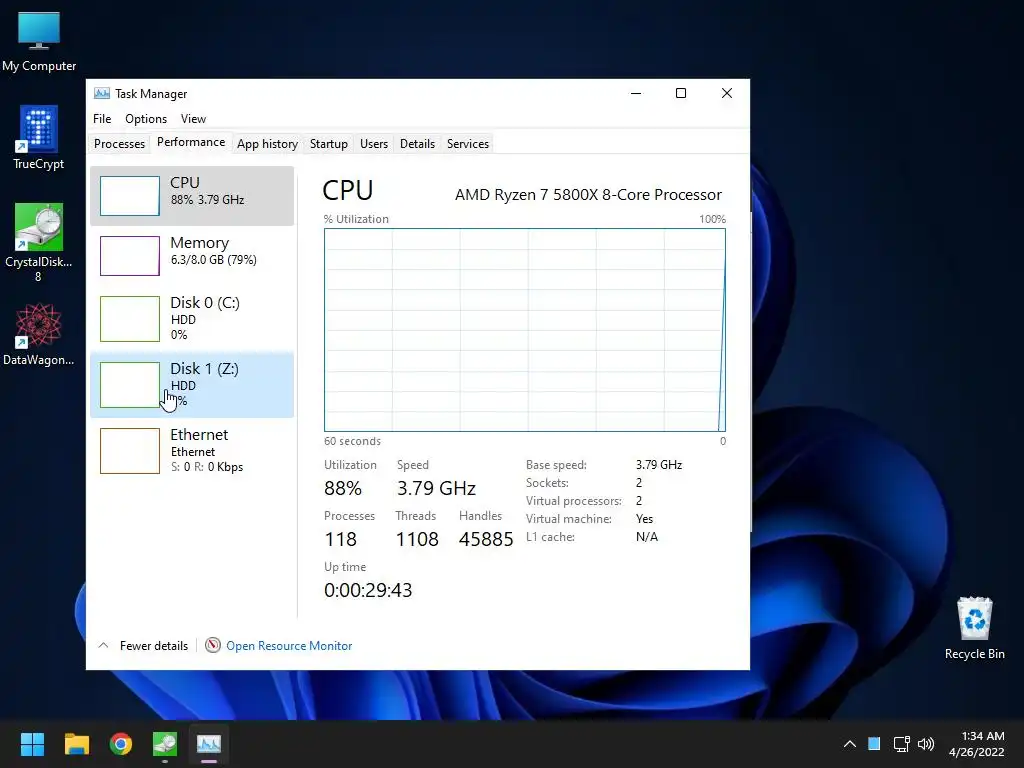Open Resource Monitor link
Screen dimensions: 1024x768
pos(289,646)
